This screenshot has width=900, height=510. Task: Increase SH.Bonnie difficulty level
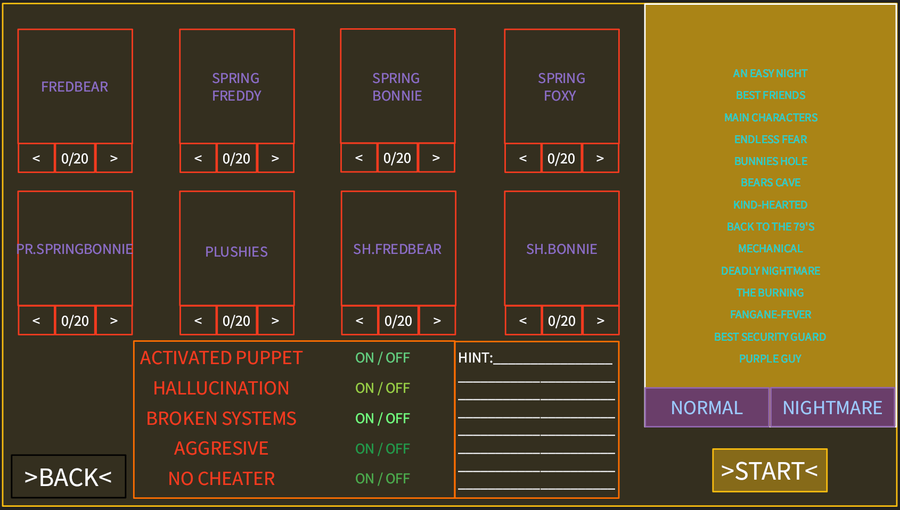pos(600,320)
